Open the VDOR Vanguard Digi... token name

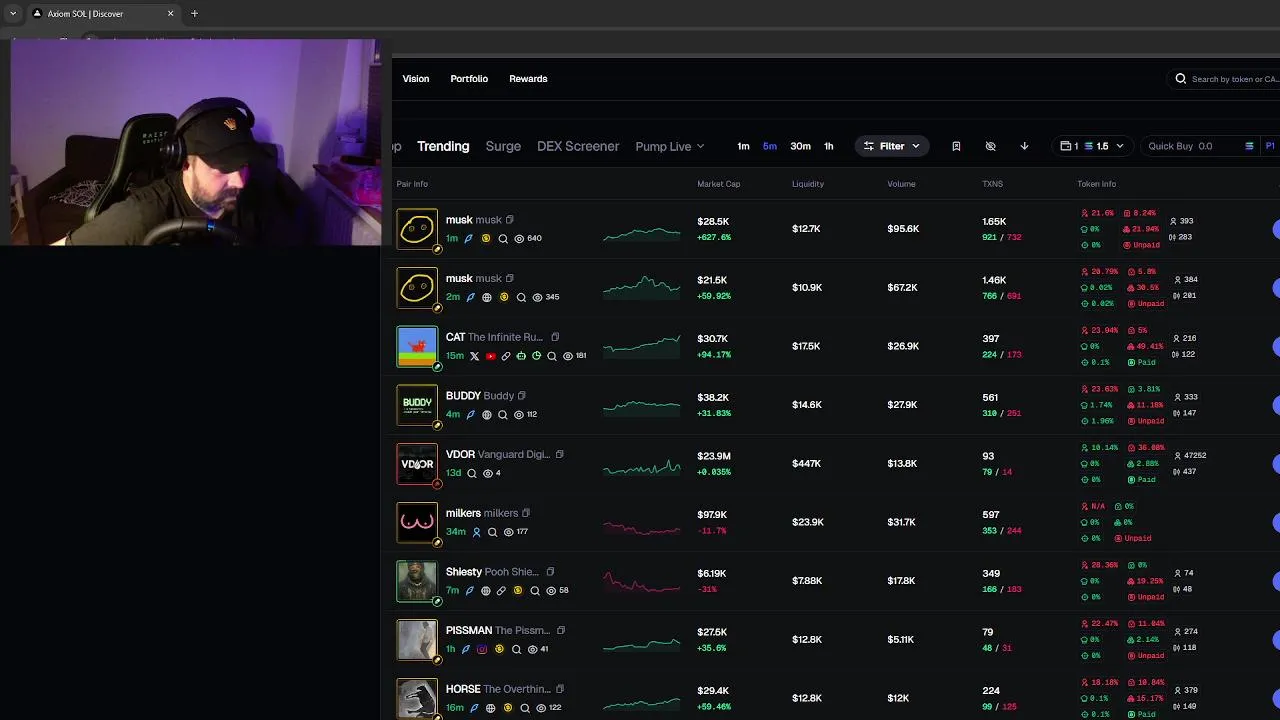pos(498,454)
